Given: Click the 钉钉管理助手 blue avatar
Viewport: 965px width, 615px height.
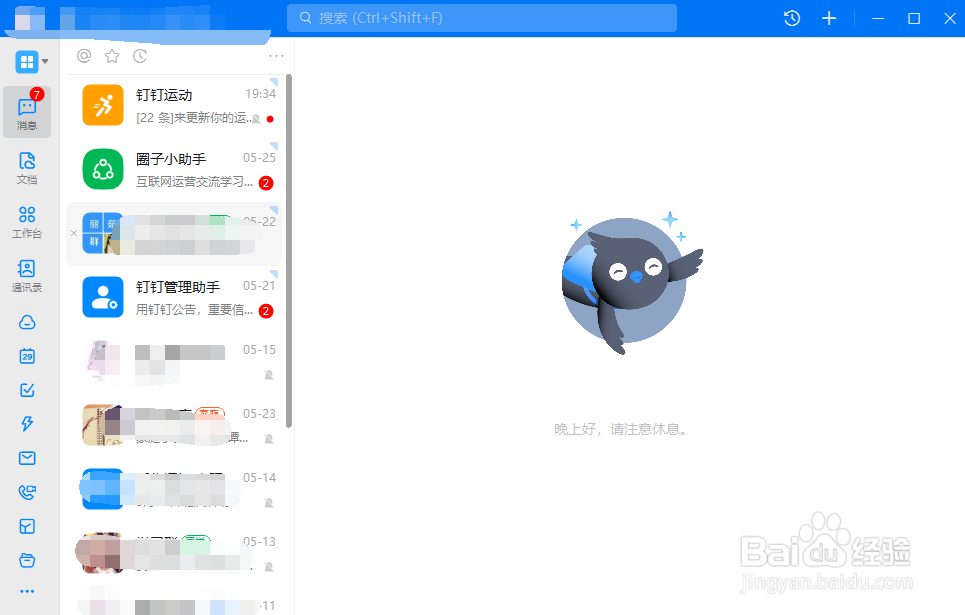Looking at the screenshot, I should tap(103, 297).
